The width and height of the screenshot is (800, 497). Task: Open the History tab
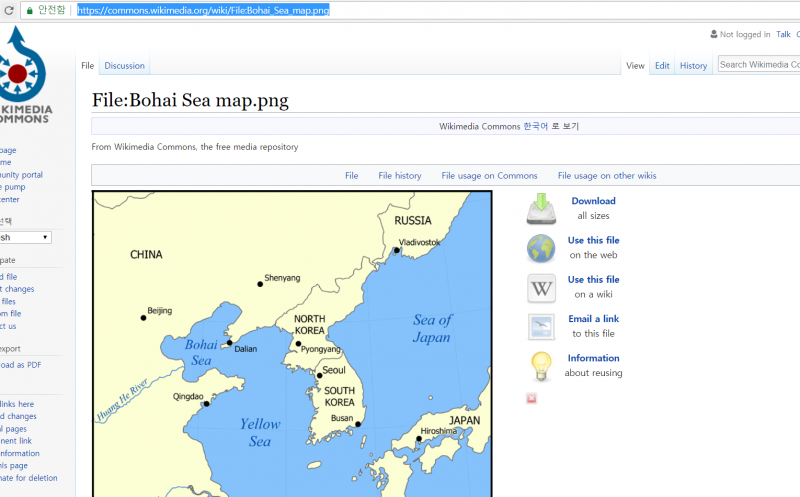tap(693, 66)
